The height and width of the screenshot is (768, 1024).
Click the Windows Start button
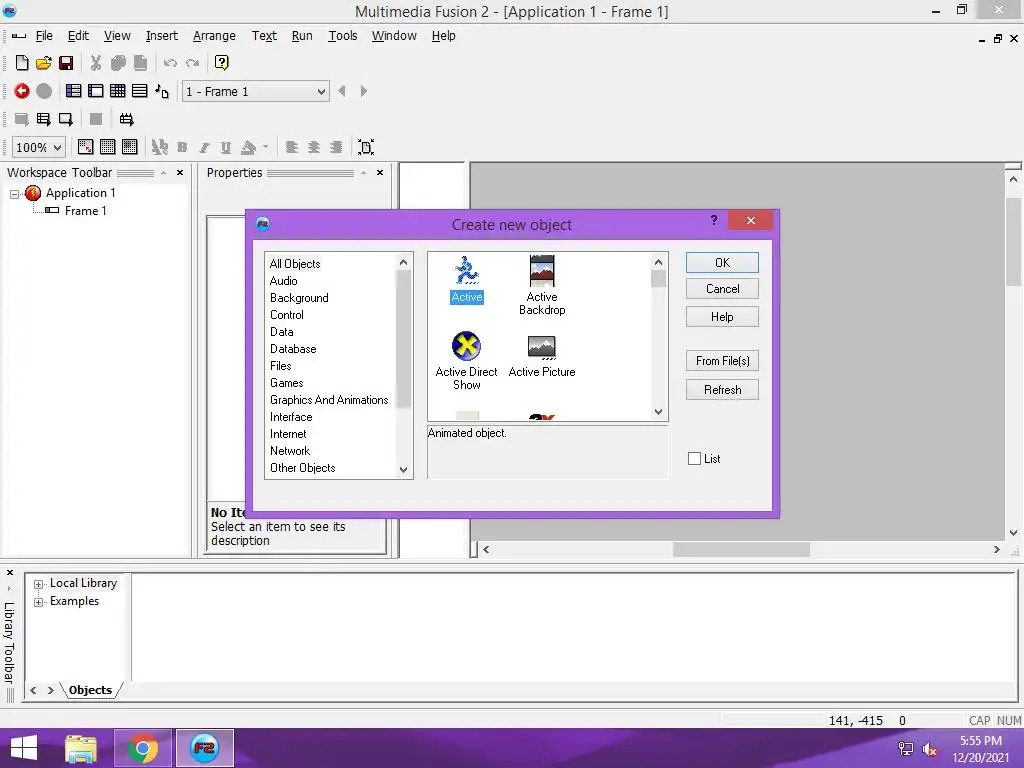24,748
